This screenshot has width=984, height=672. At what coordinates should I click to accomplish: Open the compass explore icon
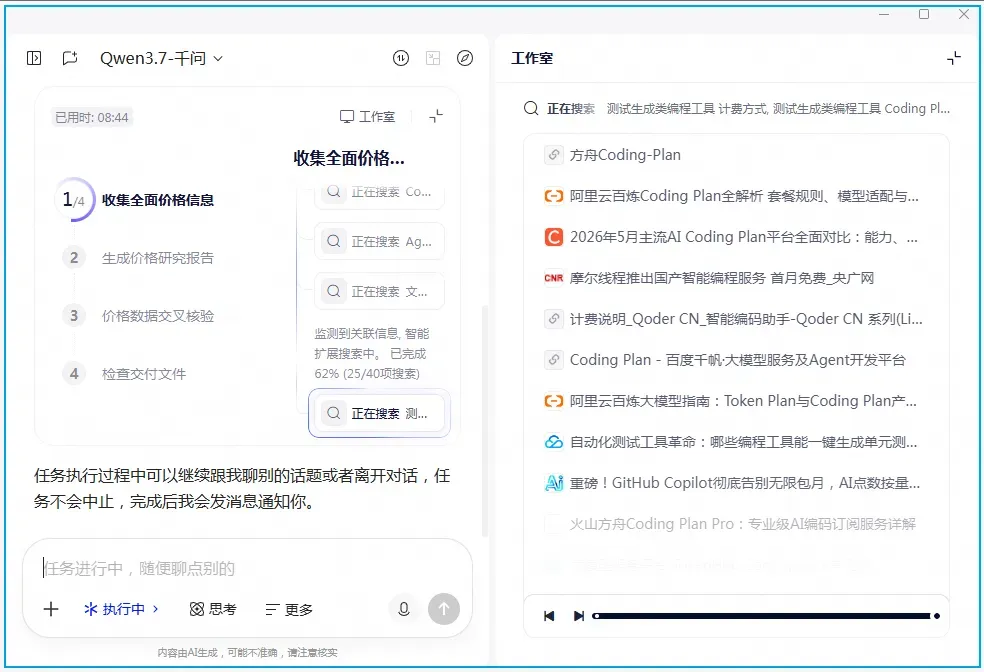(465, 58)
